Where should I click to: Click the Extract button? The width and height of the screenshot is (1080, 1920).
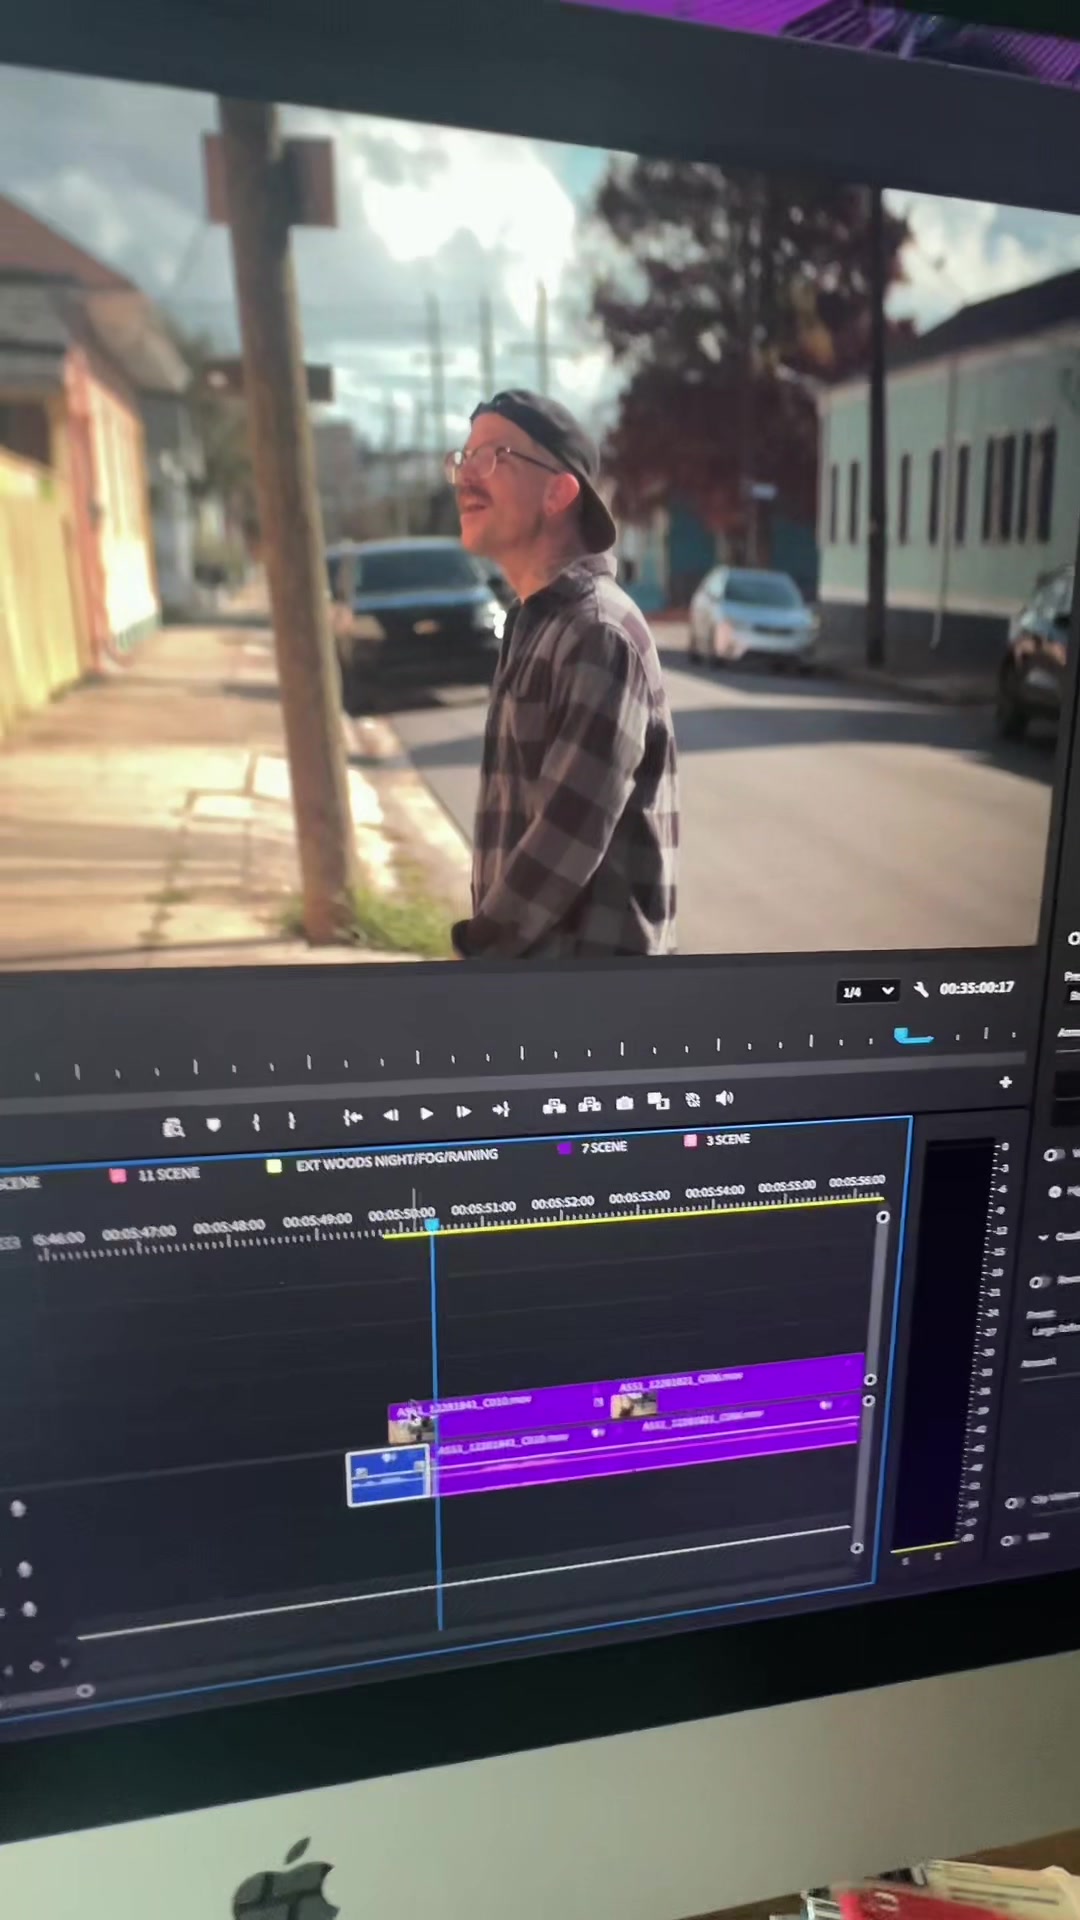pyautogui.click(x=589, y=1103)
